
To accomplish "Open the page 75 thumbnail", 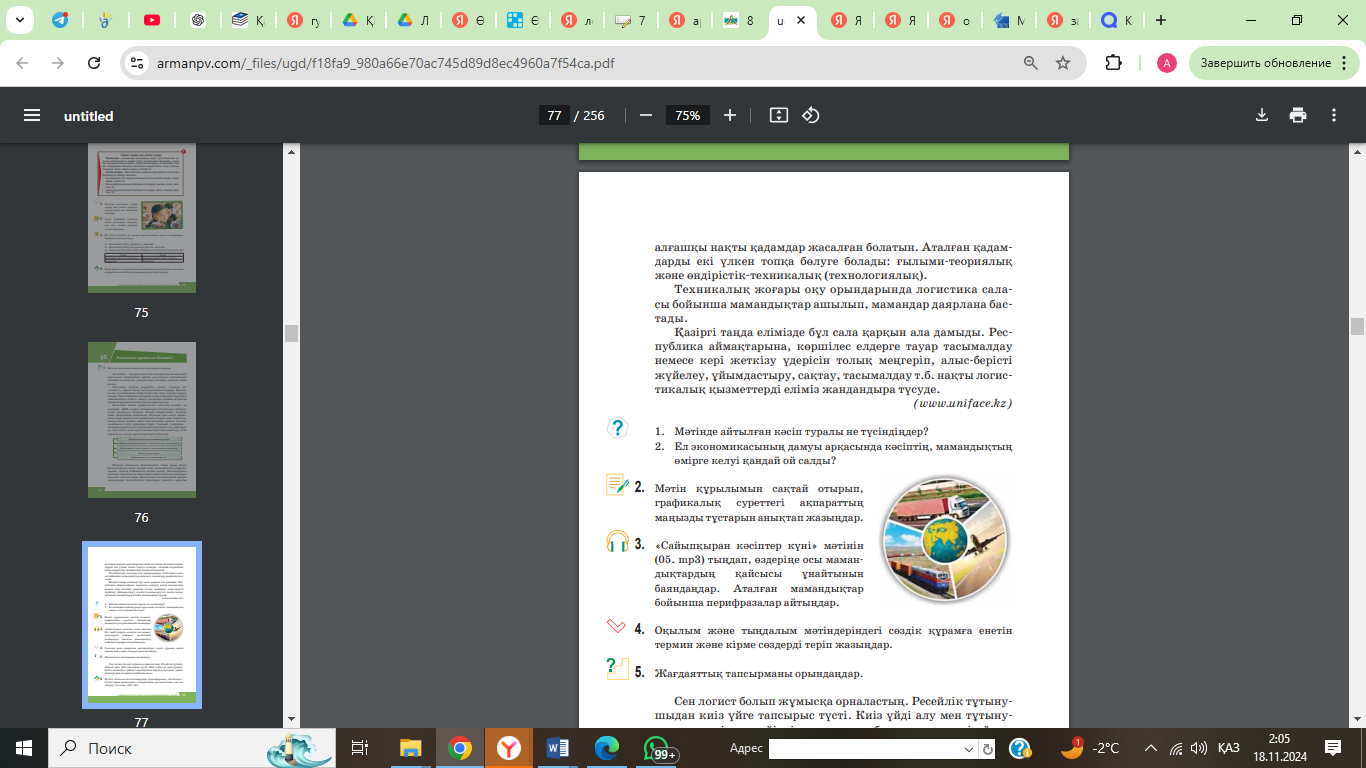I will coord(141,218).
